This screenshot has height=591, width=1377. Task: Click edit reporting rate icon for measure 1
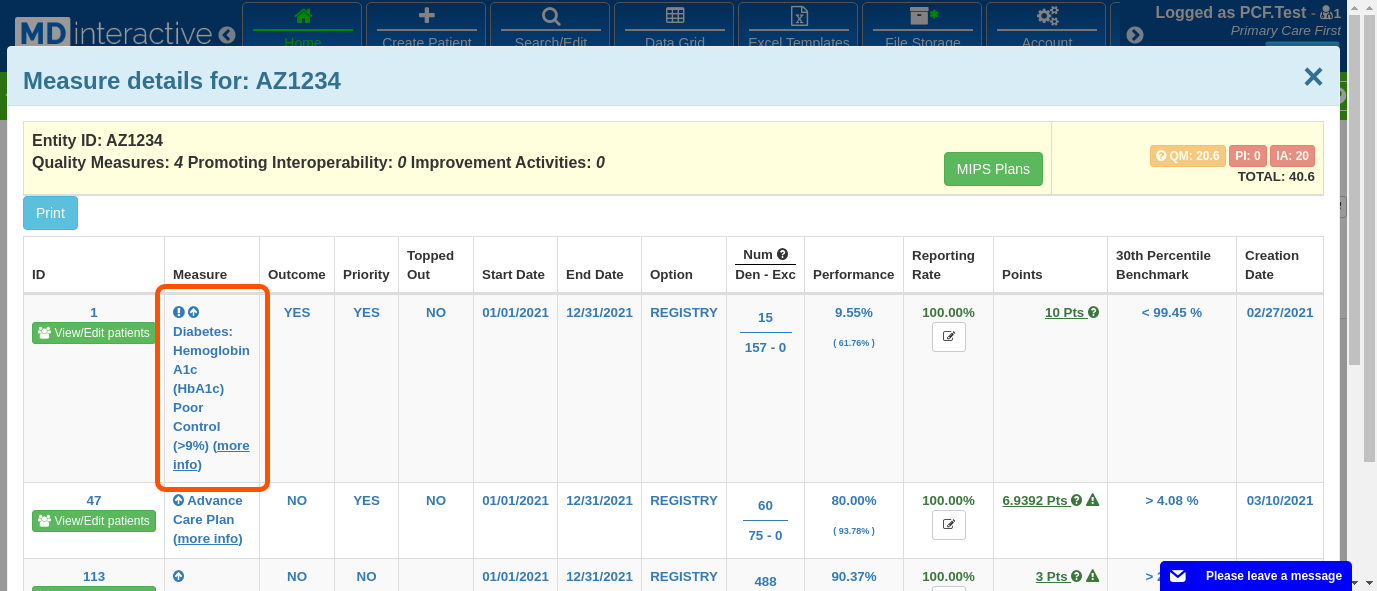click(948, 337)
